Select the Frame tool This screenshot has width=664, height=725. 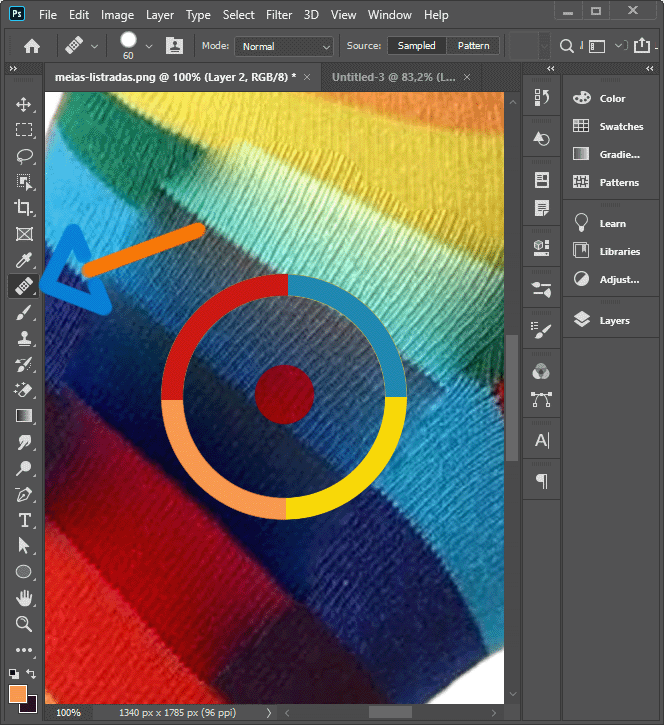[24, 234]
